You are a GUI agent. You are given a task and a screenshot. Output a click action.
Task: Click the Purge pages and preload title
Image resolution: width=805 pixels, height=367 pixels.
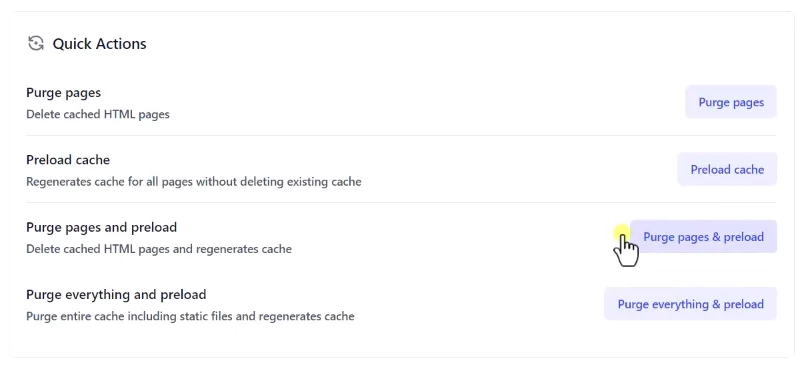pos(102,227)
